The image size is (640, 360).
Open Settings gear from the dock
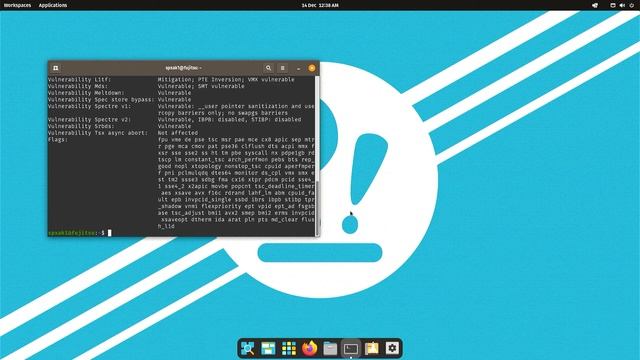point(392,348)
